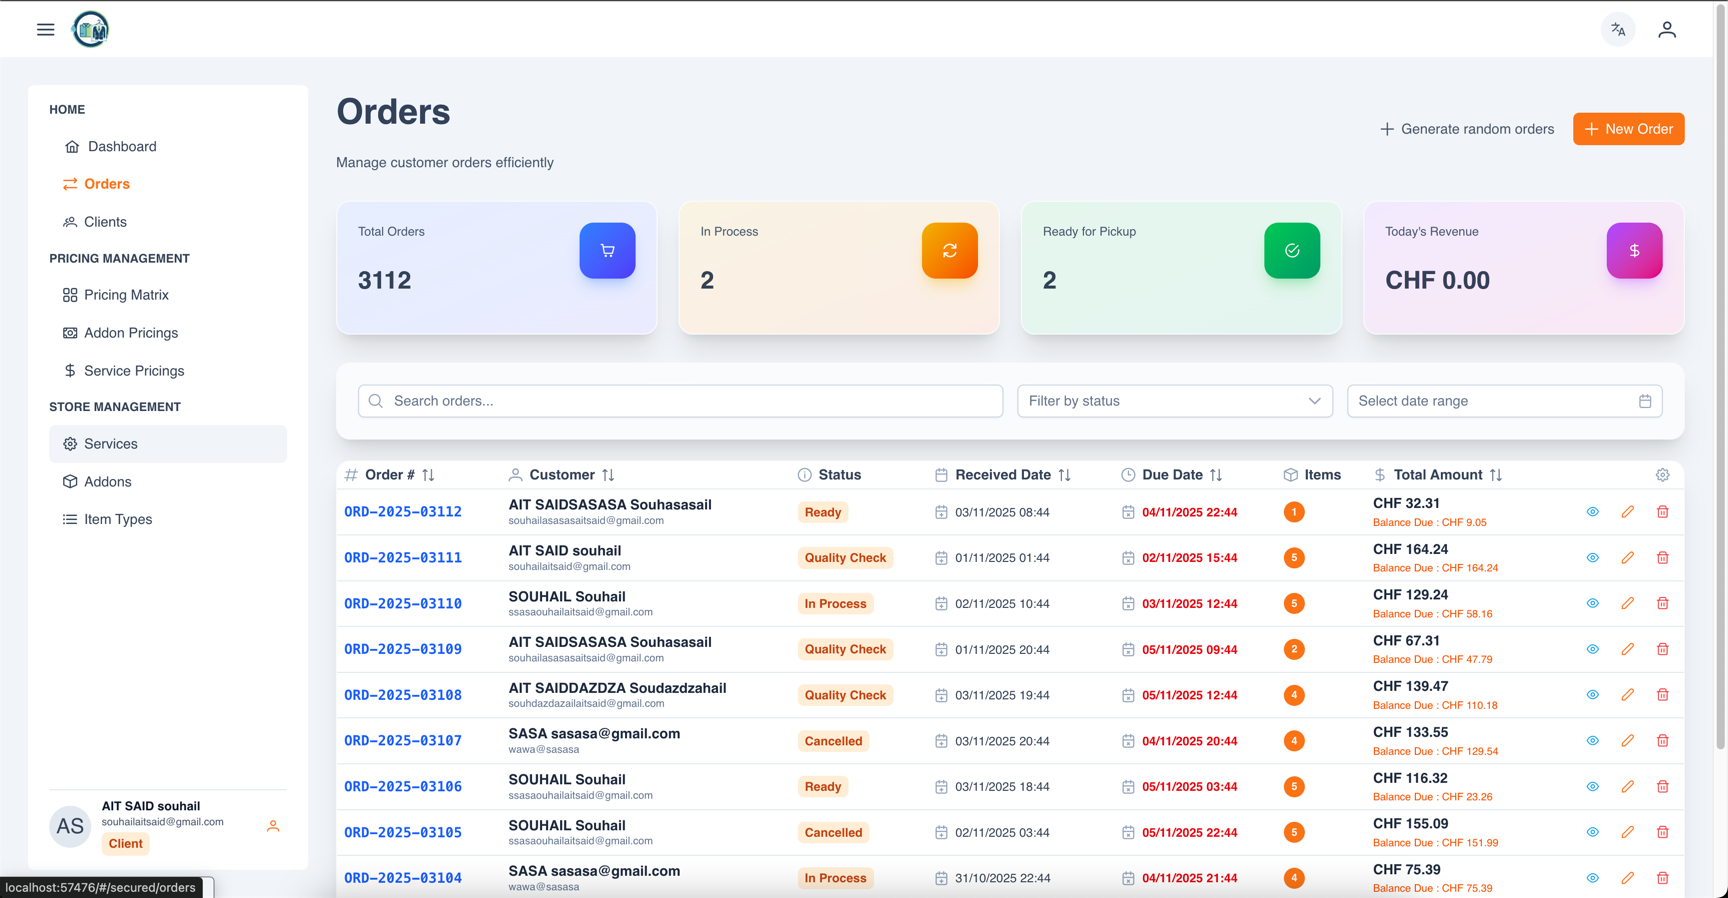
Task: Open Services in sidebar
Action: (x=168, y=444)
